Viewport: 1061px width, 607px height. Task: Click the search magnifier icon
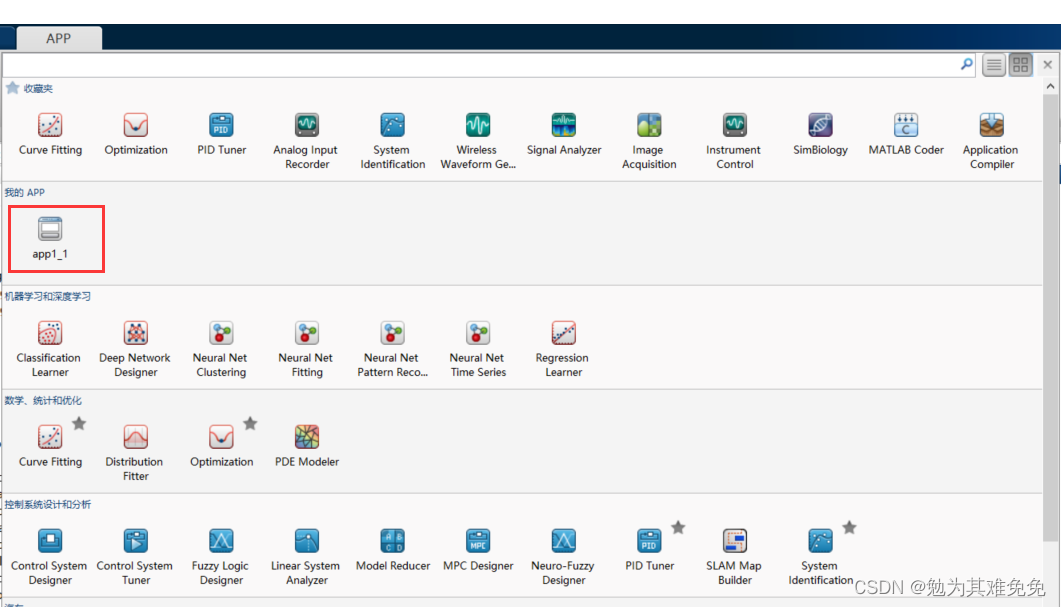(967, 64)
